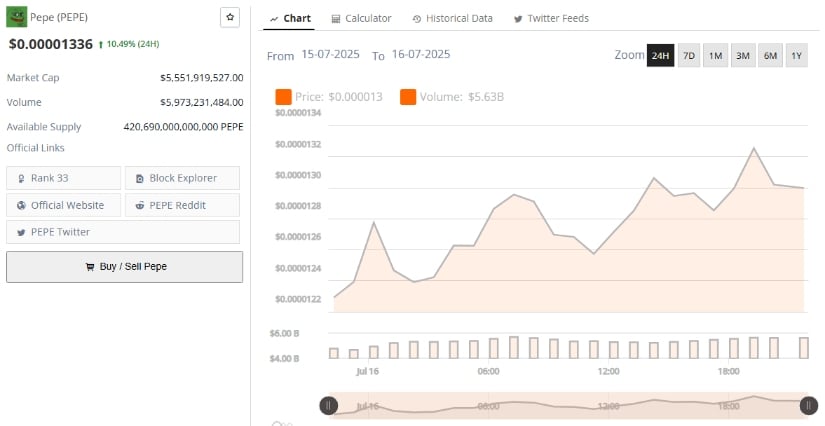
Task: Open the Block Explorer link
Action: click(x=182, y=178)
